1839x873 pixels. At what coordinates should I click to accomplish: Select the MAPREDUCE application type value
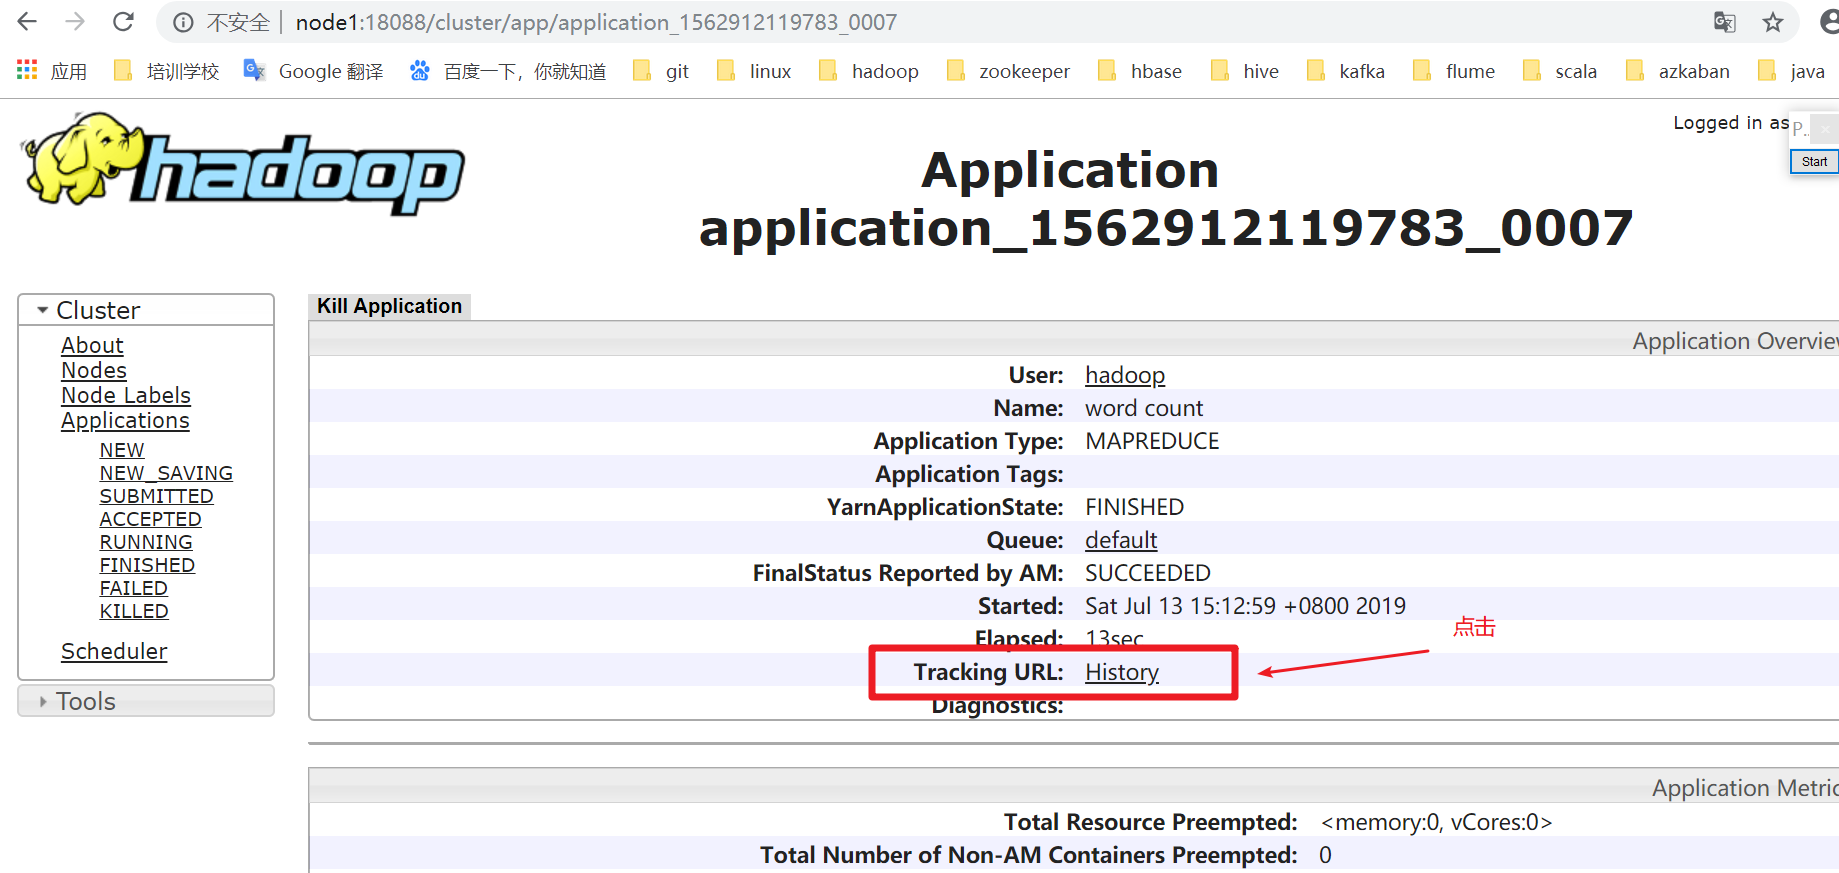point(1152,441)
